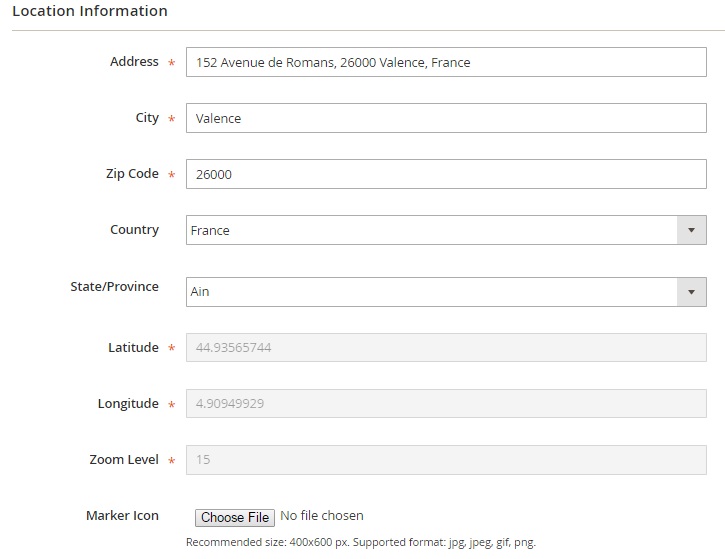
Task: Click the Longitude label
Action: [128, 404]
